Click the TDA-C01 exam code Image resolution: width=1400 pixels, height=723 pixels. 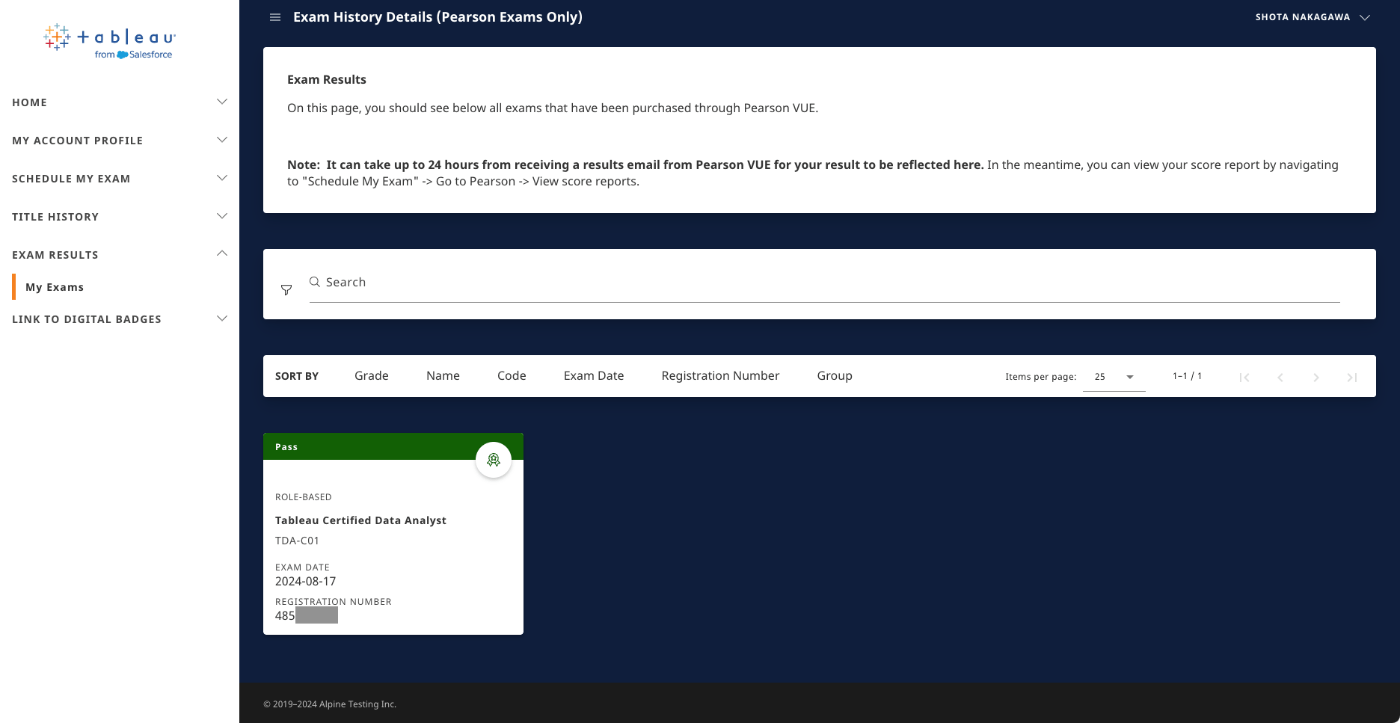297,541
